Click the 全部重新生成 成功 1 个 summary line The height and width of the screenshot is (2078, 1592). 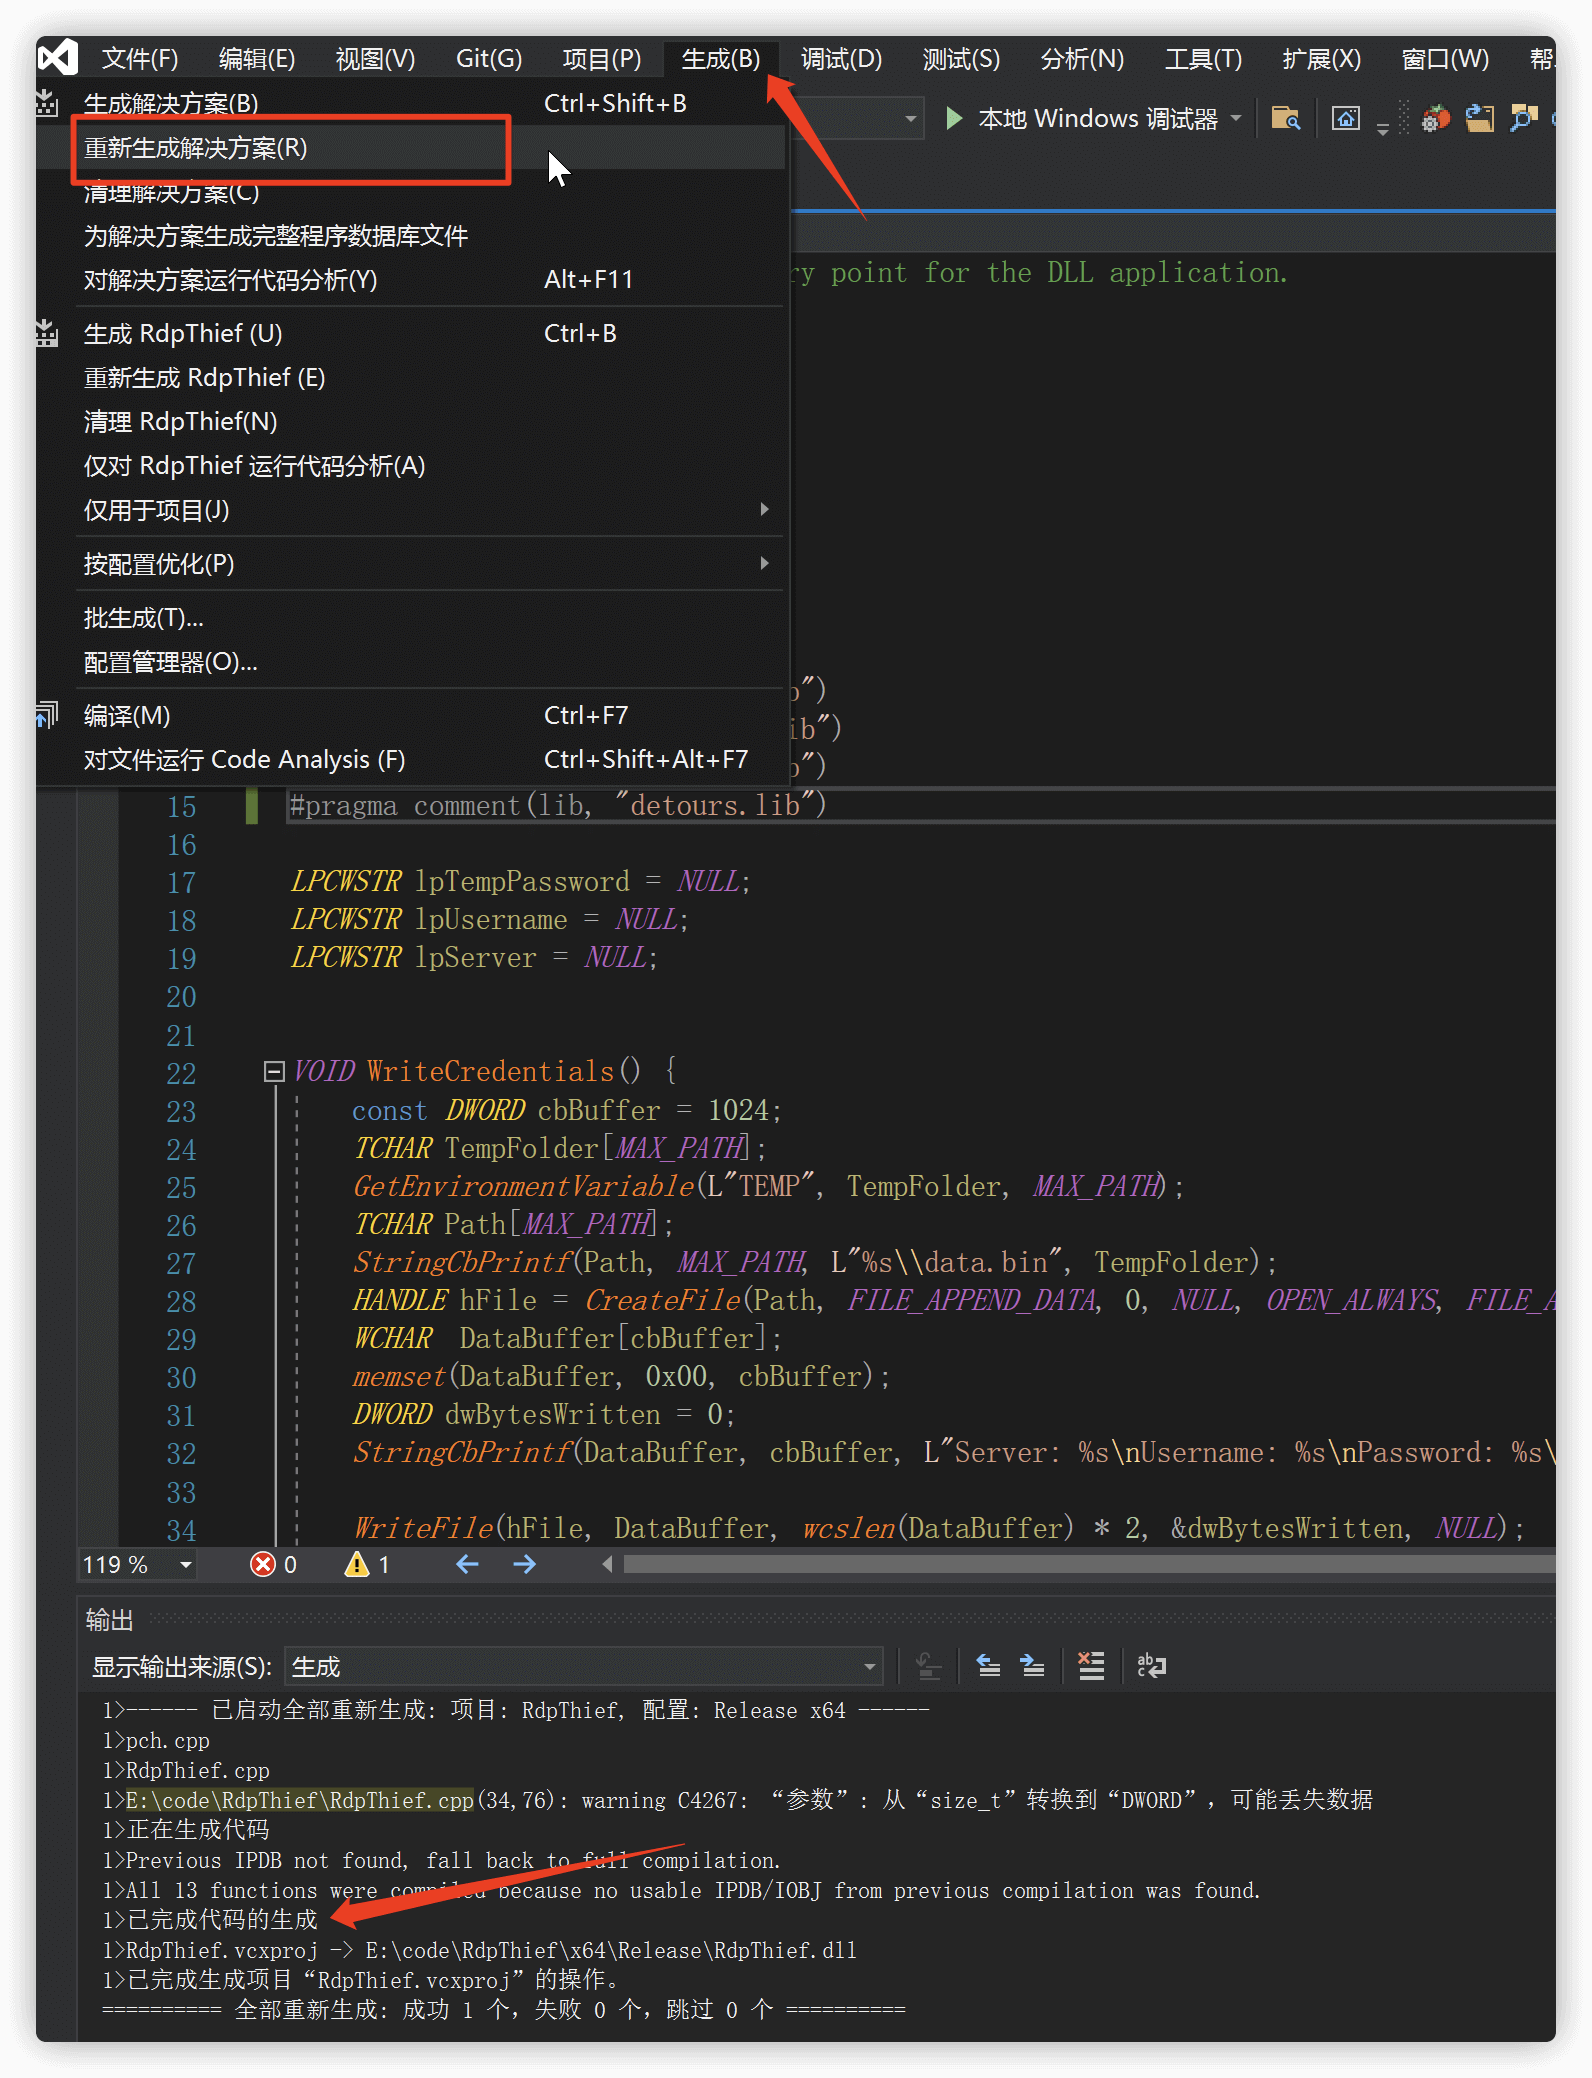point(503,2010)
